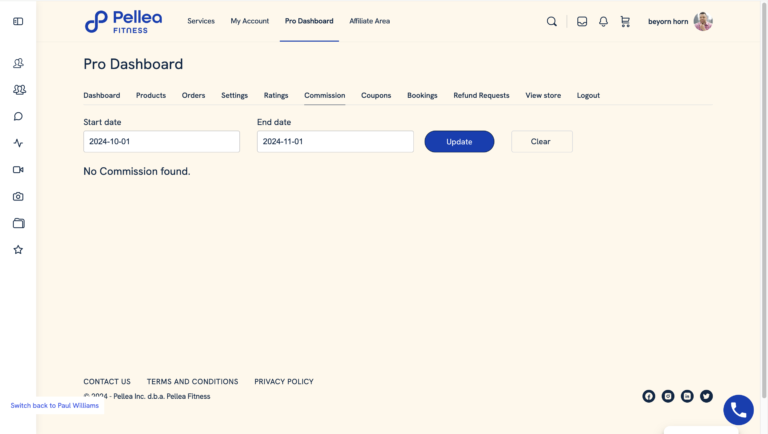Select the Commission tab

pos(325,96)
